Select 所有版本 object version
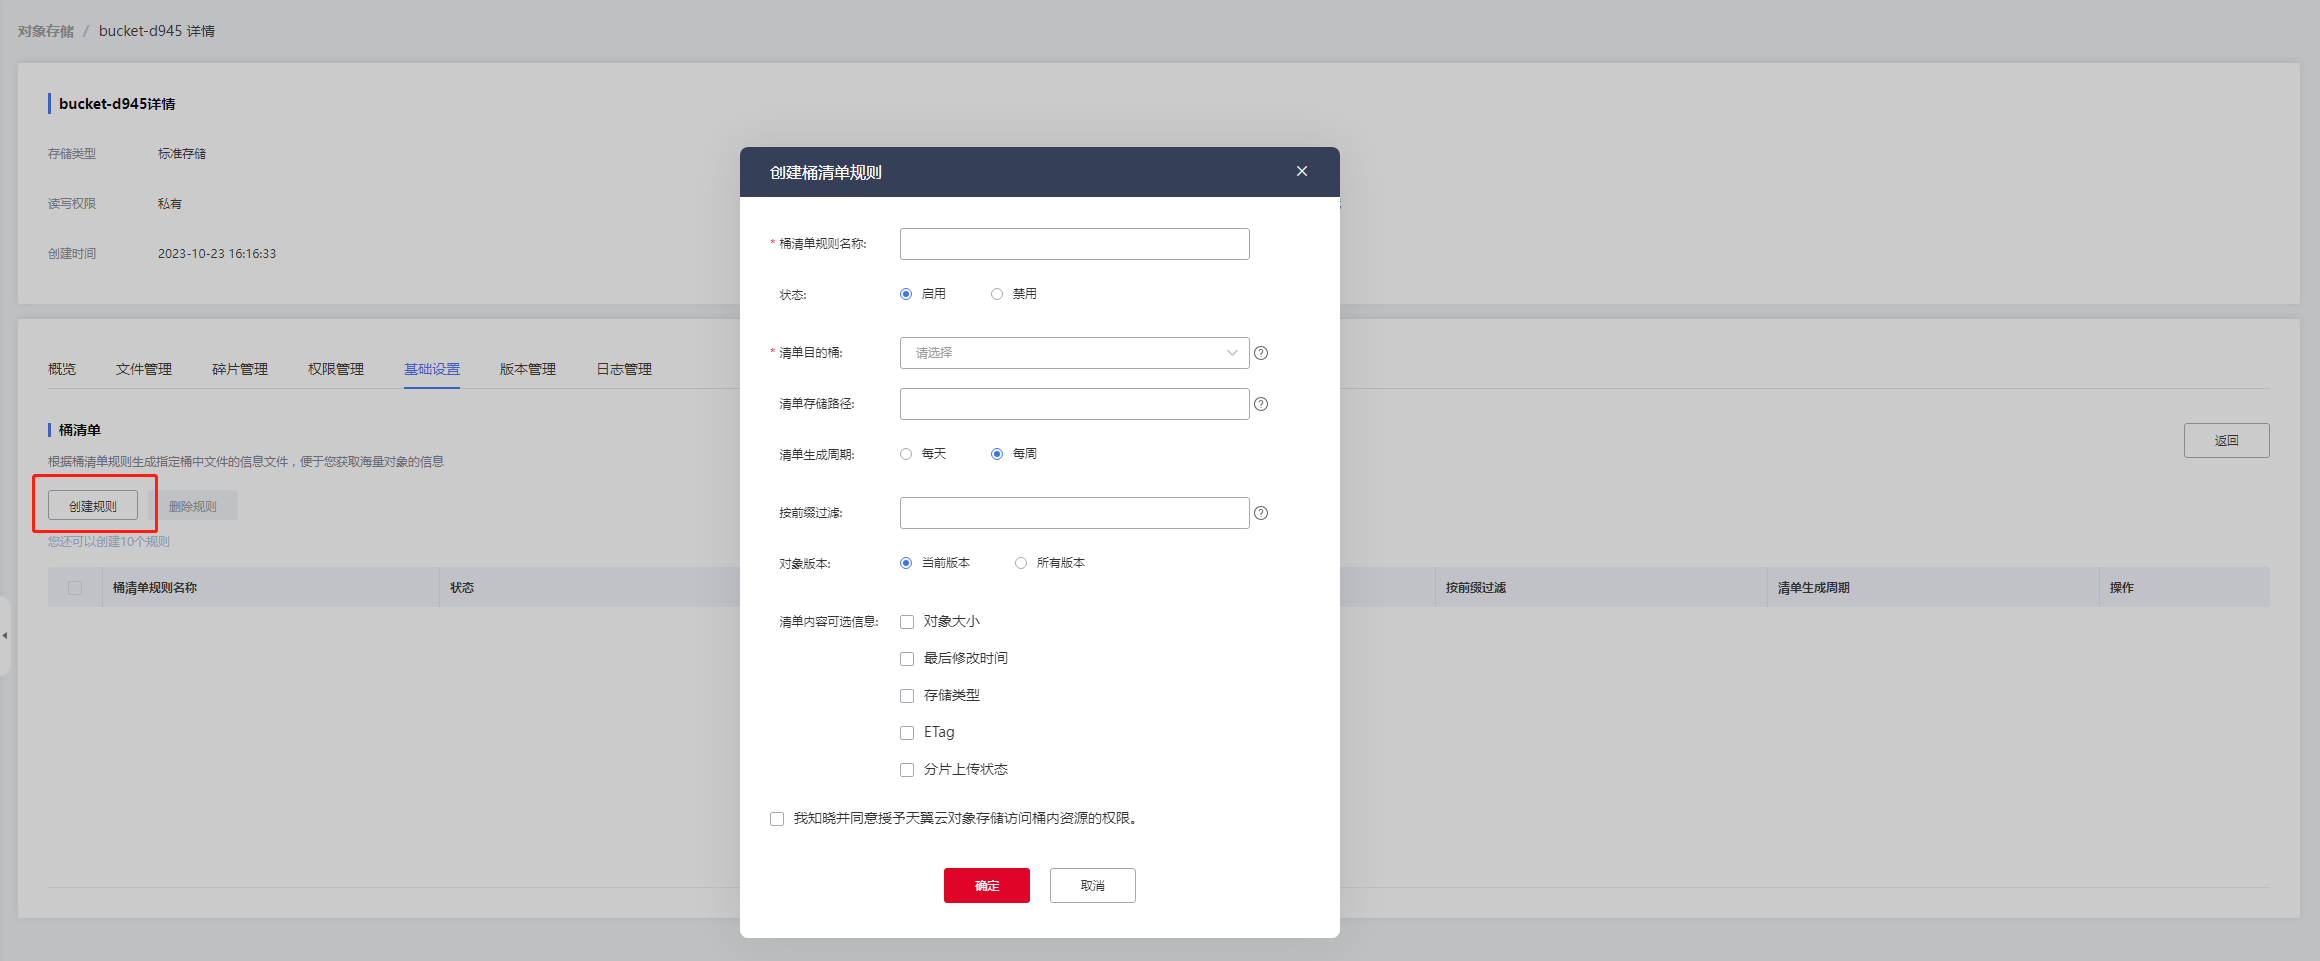Screen dimensions: 2320x961 1021,563
